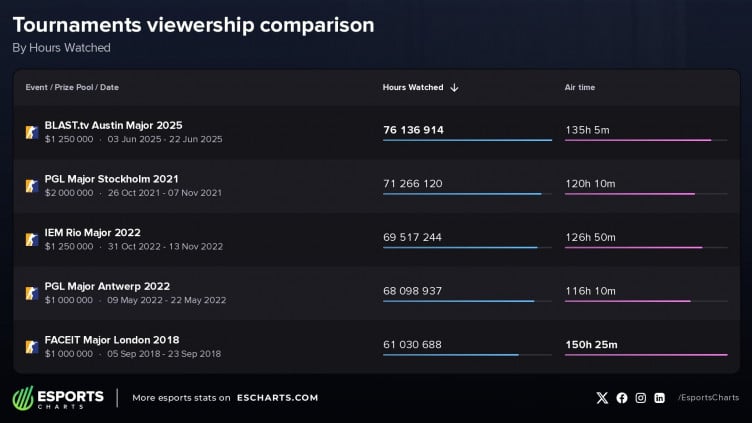The width and height of the screenshot is (752, 423).
Task: Open the BLAST.tv Austin Major 2025 title
Action: [x=113, y=125]
